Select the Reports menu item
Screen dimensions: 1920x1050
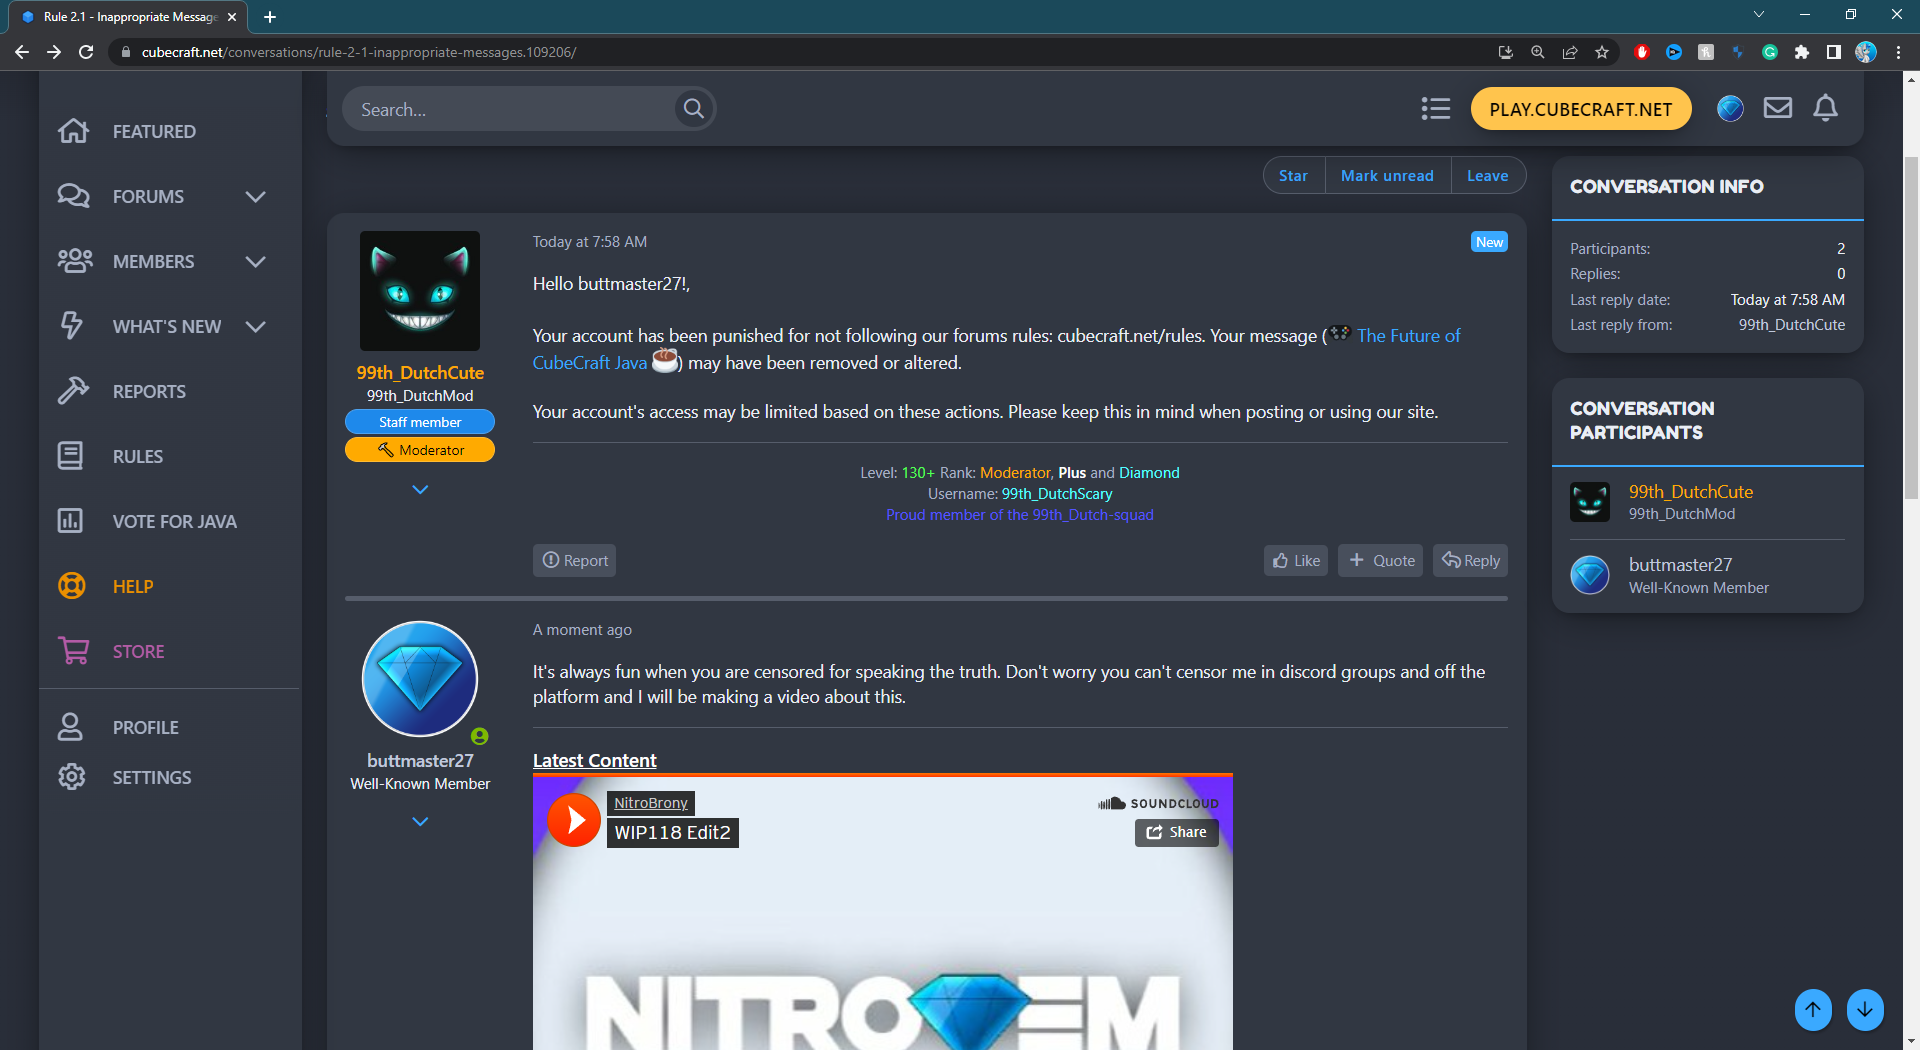149,391
